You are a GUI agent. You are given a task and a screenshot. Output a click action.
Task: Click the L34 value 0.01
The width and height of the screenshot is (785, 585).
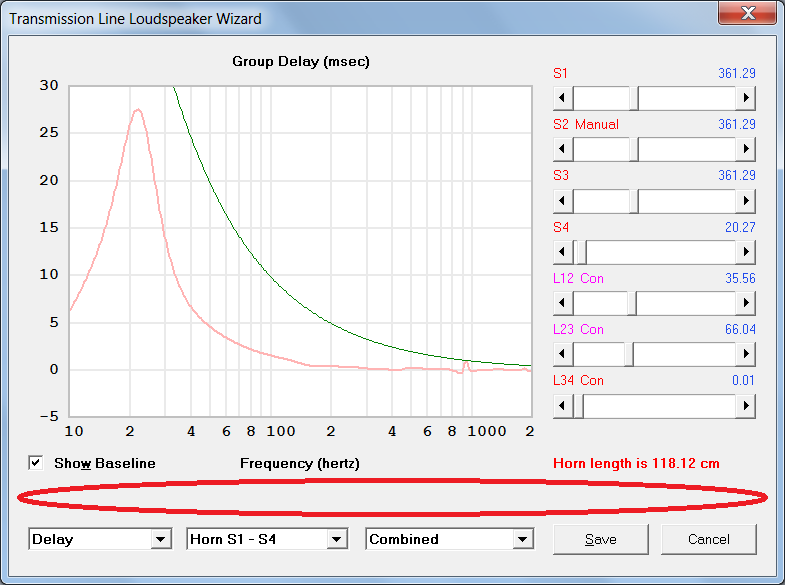pos(743,380)
